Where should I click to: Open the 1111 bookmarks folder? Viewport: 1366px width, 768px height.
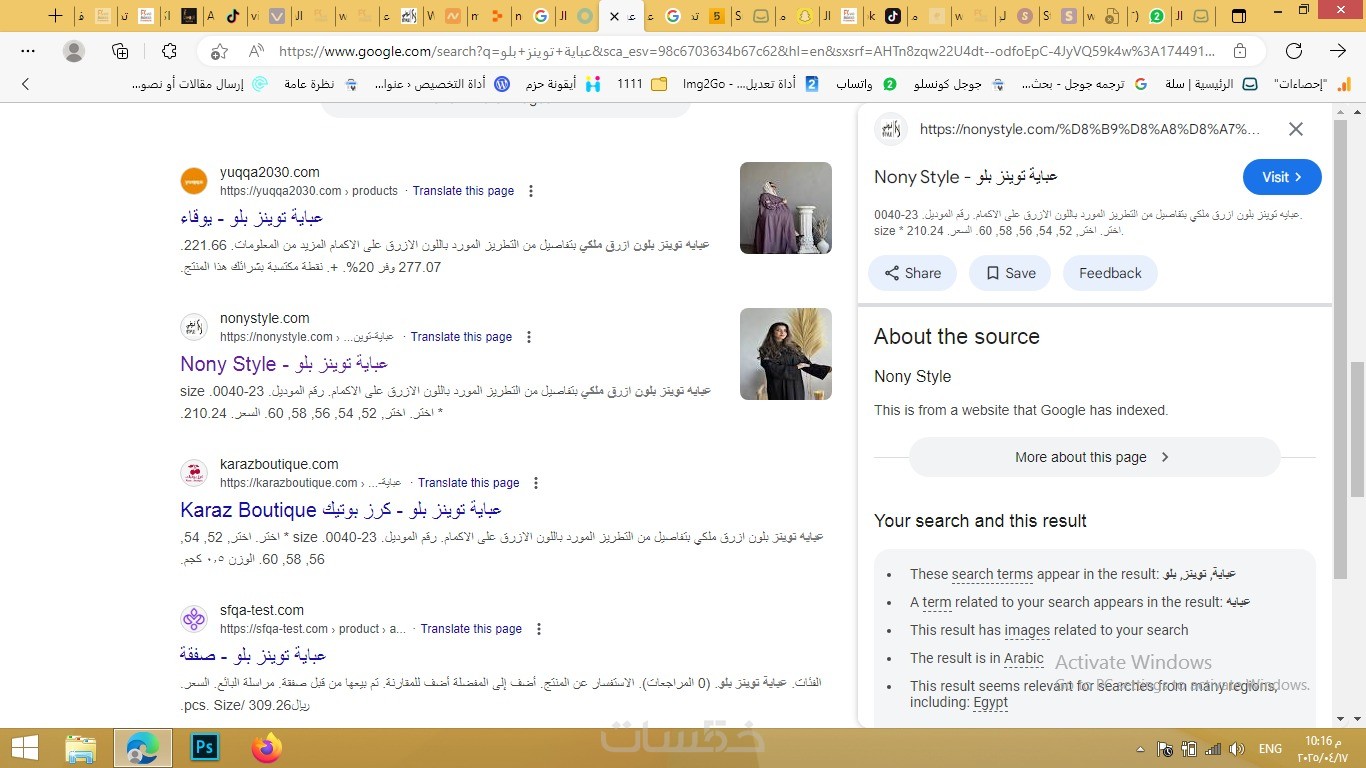[x=643, y=85]
